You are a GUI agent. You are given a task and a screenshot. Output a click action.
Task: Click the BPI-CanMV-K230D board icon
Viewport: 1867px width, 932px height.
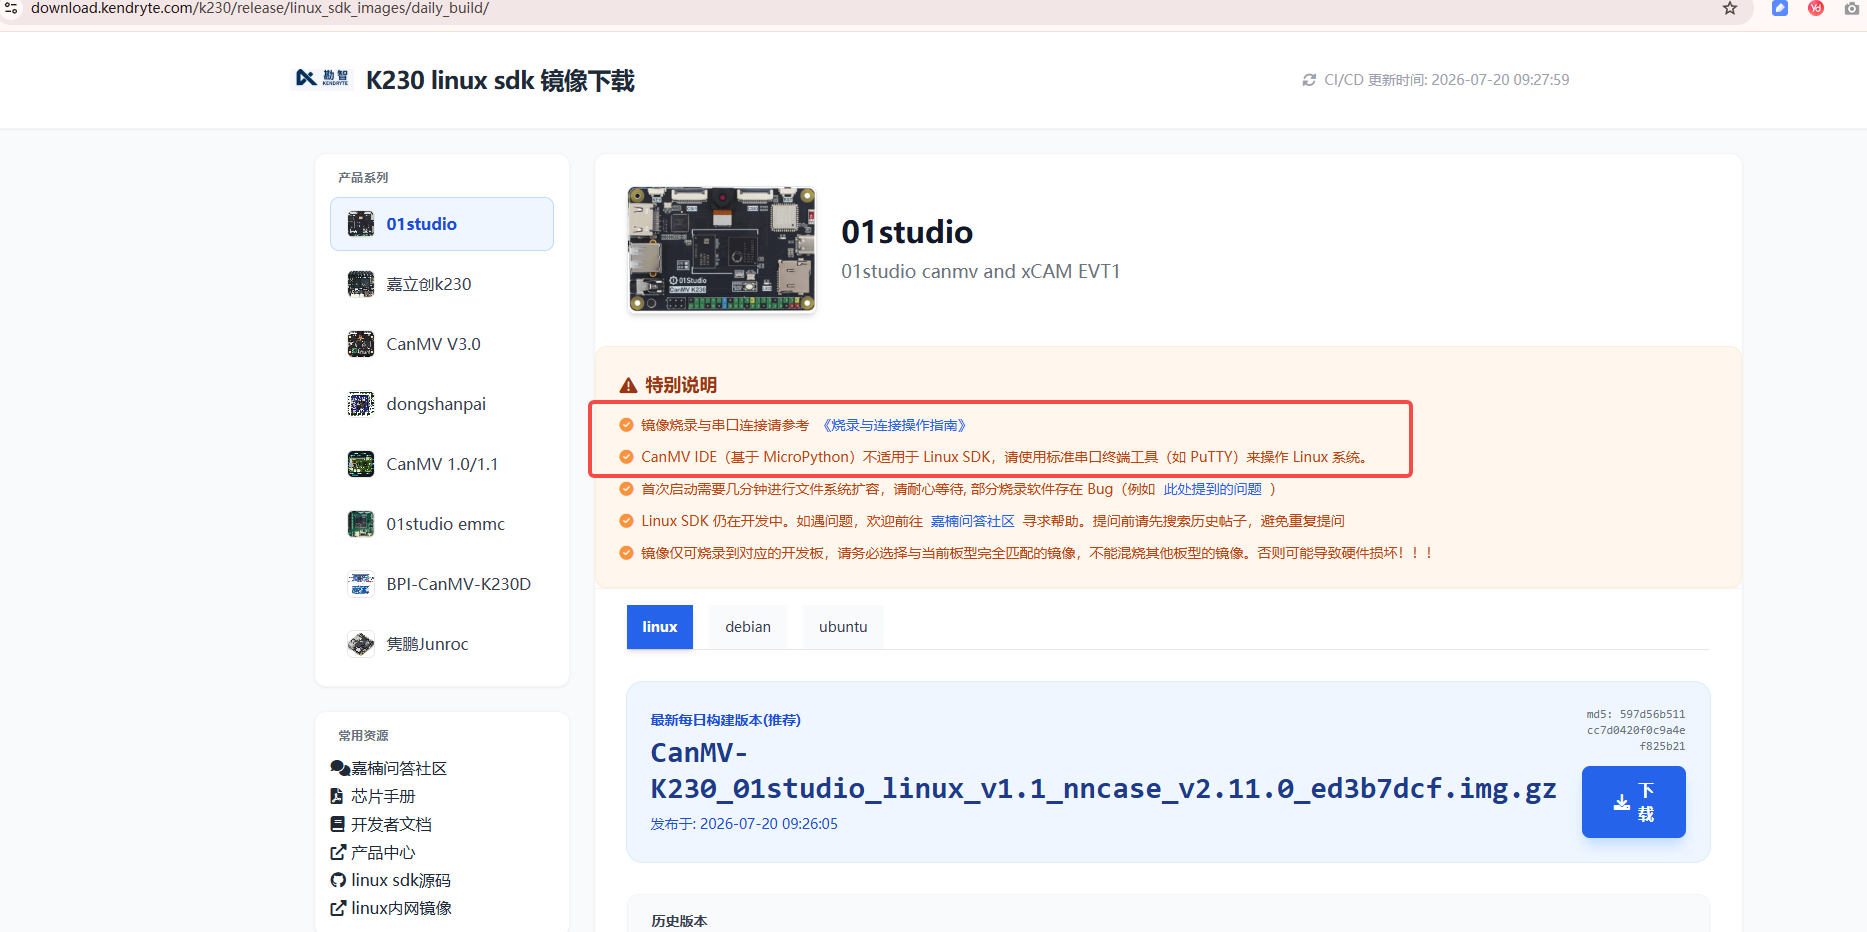point(361,584)
